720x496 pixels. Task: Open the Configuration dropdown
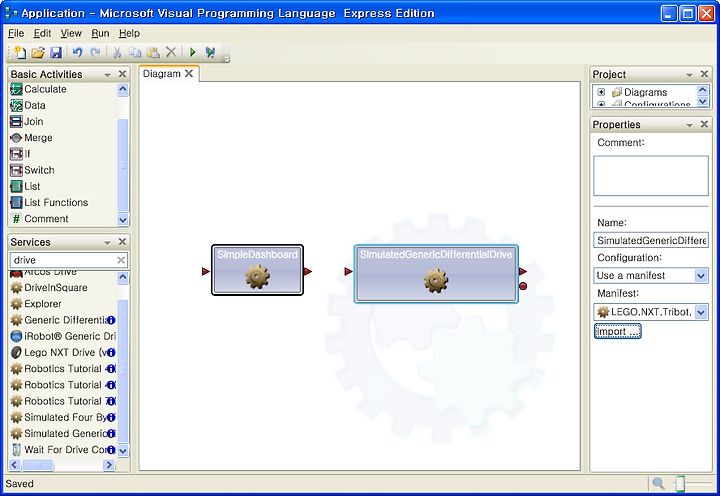pos(700,276)
